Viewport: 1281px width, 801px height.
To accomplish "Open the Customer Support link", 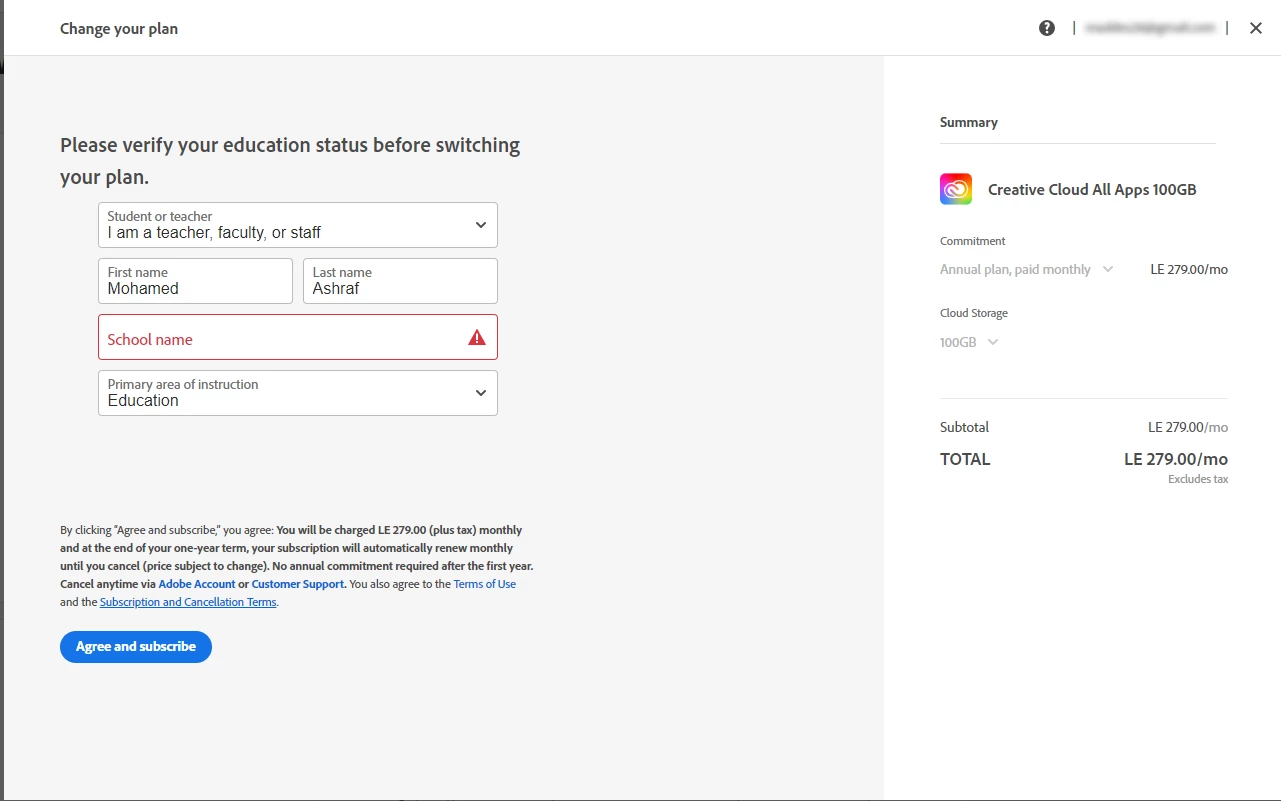I will pos(298,584).
